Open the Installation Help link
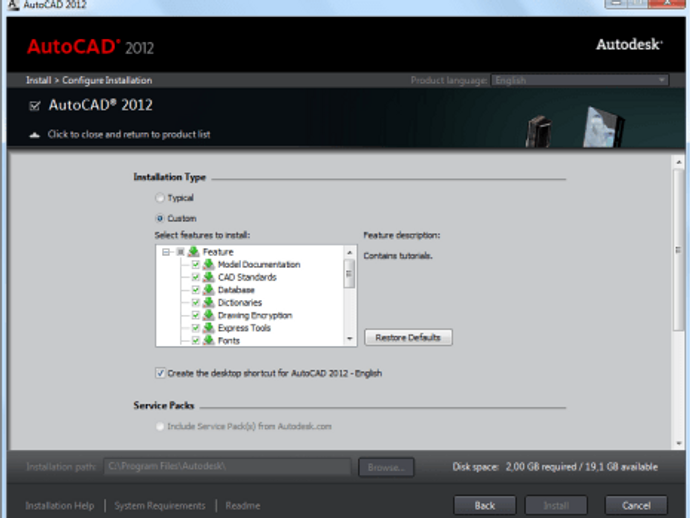This screenshot has height=518, width=690. tap(60, 506)
